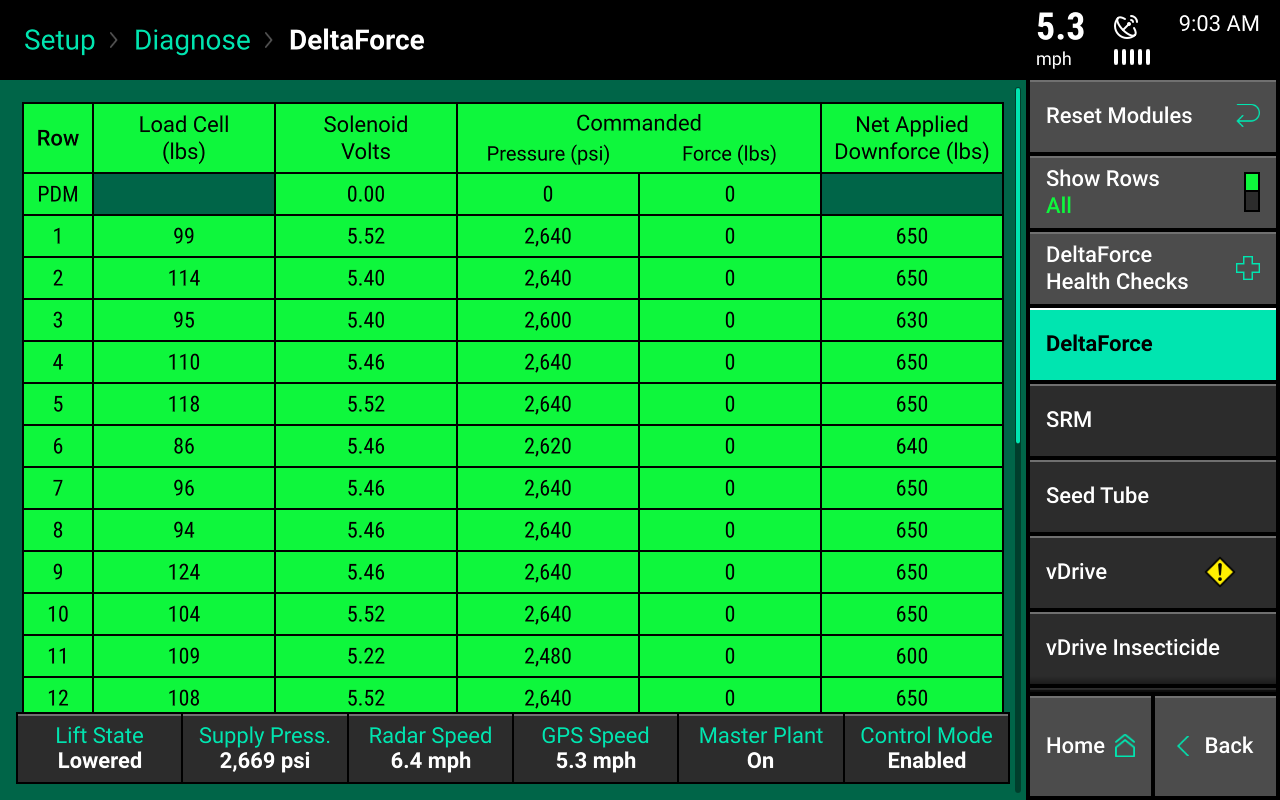Click row 2 load cell value 114
This screenshot has height=800, width=1280.
point(184,278)
